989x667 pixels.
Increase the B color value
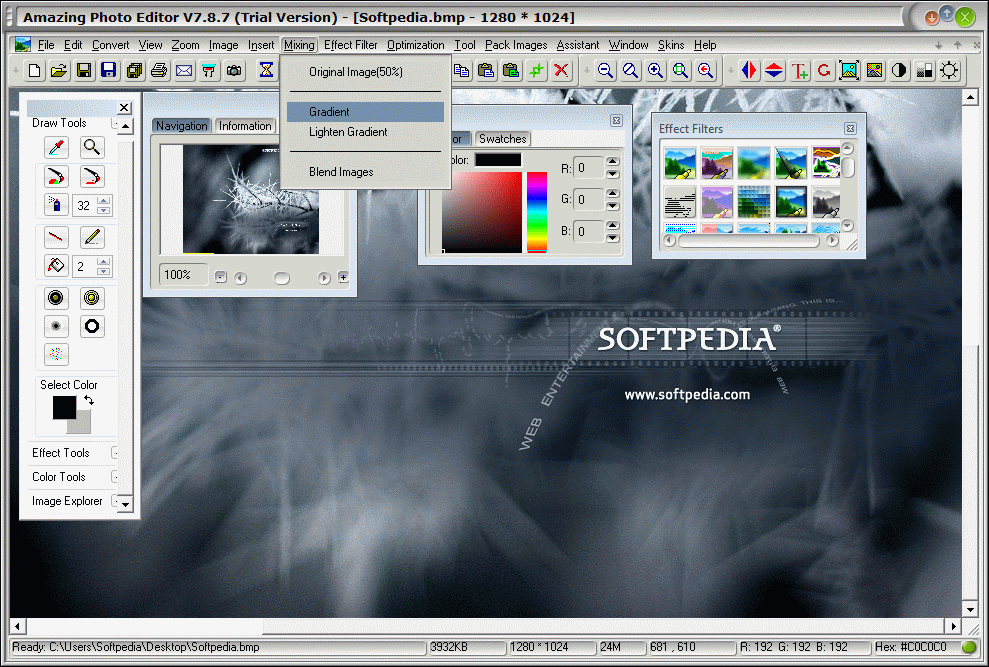pos(612,225)
